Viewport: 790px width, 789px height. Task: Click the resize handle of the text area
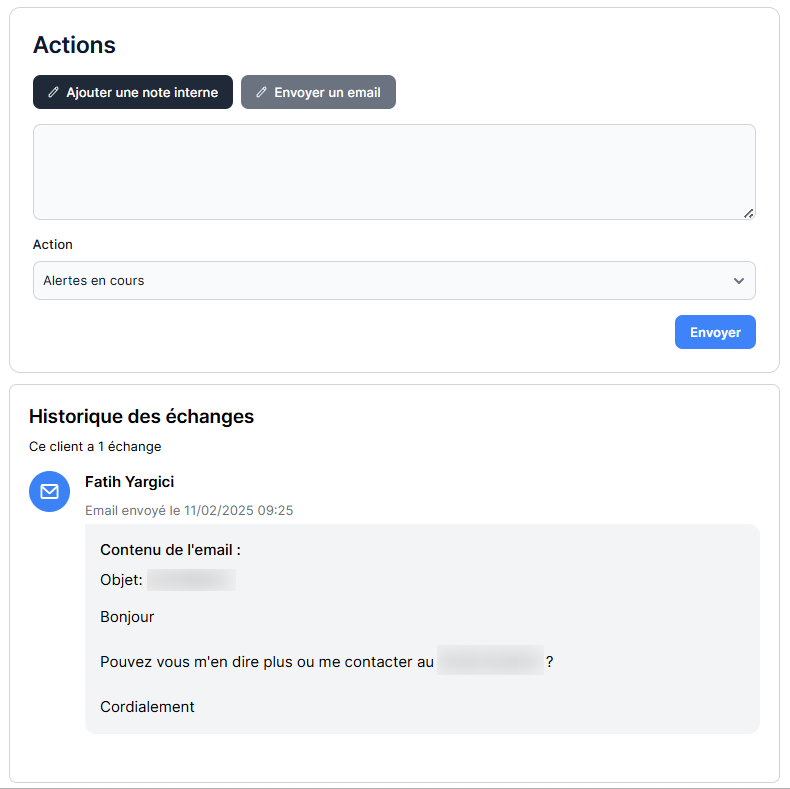(x=748, y=212)
